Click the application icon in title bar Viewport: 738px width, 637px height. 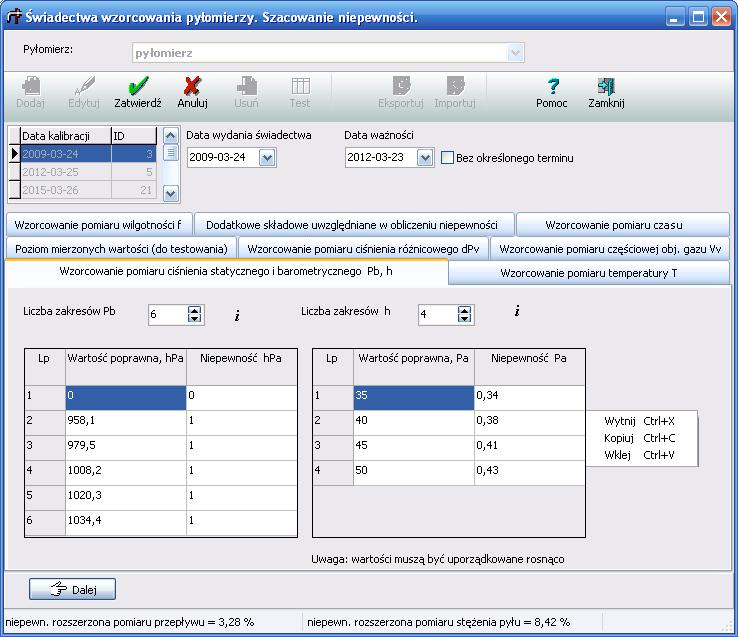pos(14,16)
